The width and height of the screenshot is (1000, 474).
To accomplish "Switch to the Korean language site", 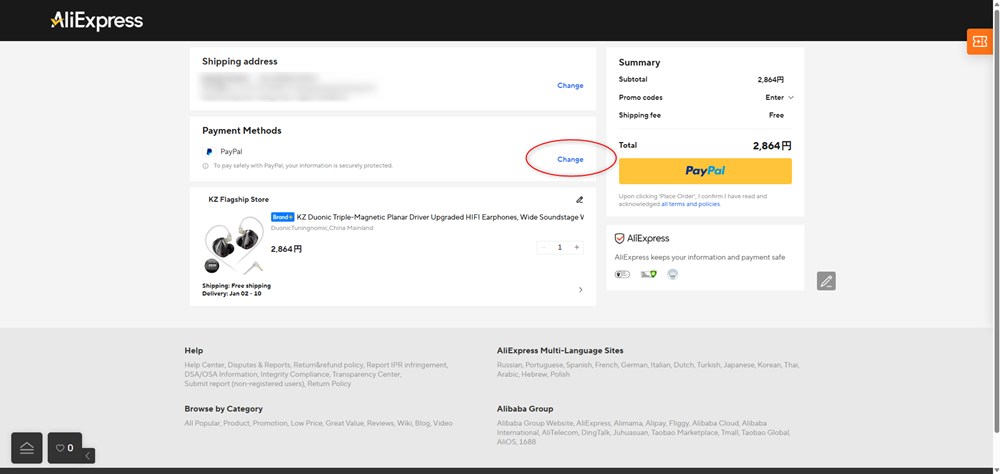I will [769, 365].
